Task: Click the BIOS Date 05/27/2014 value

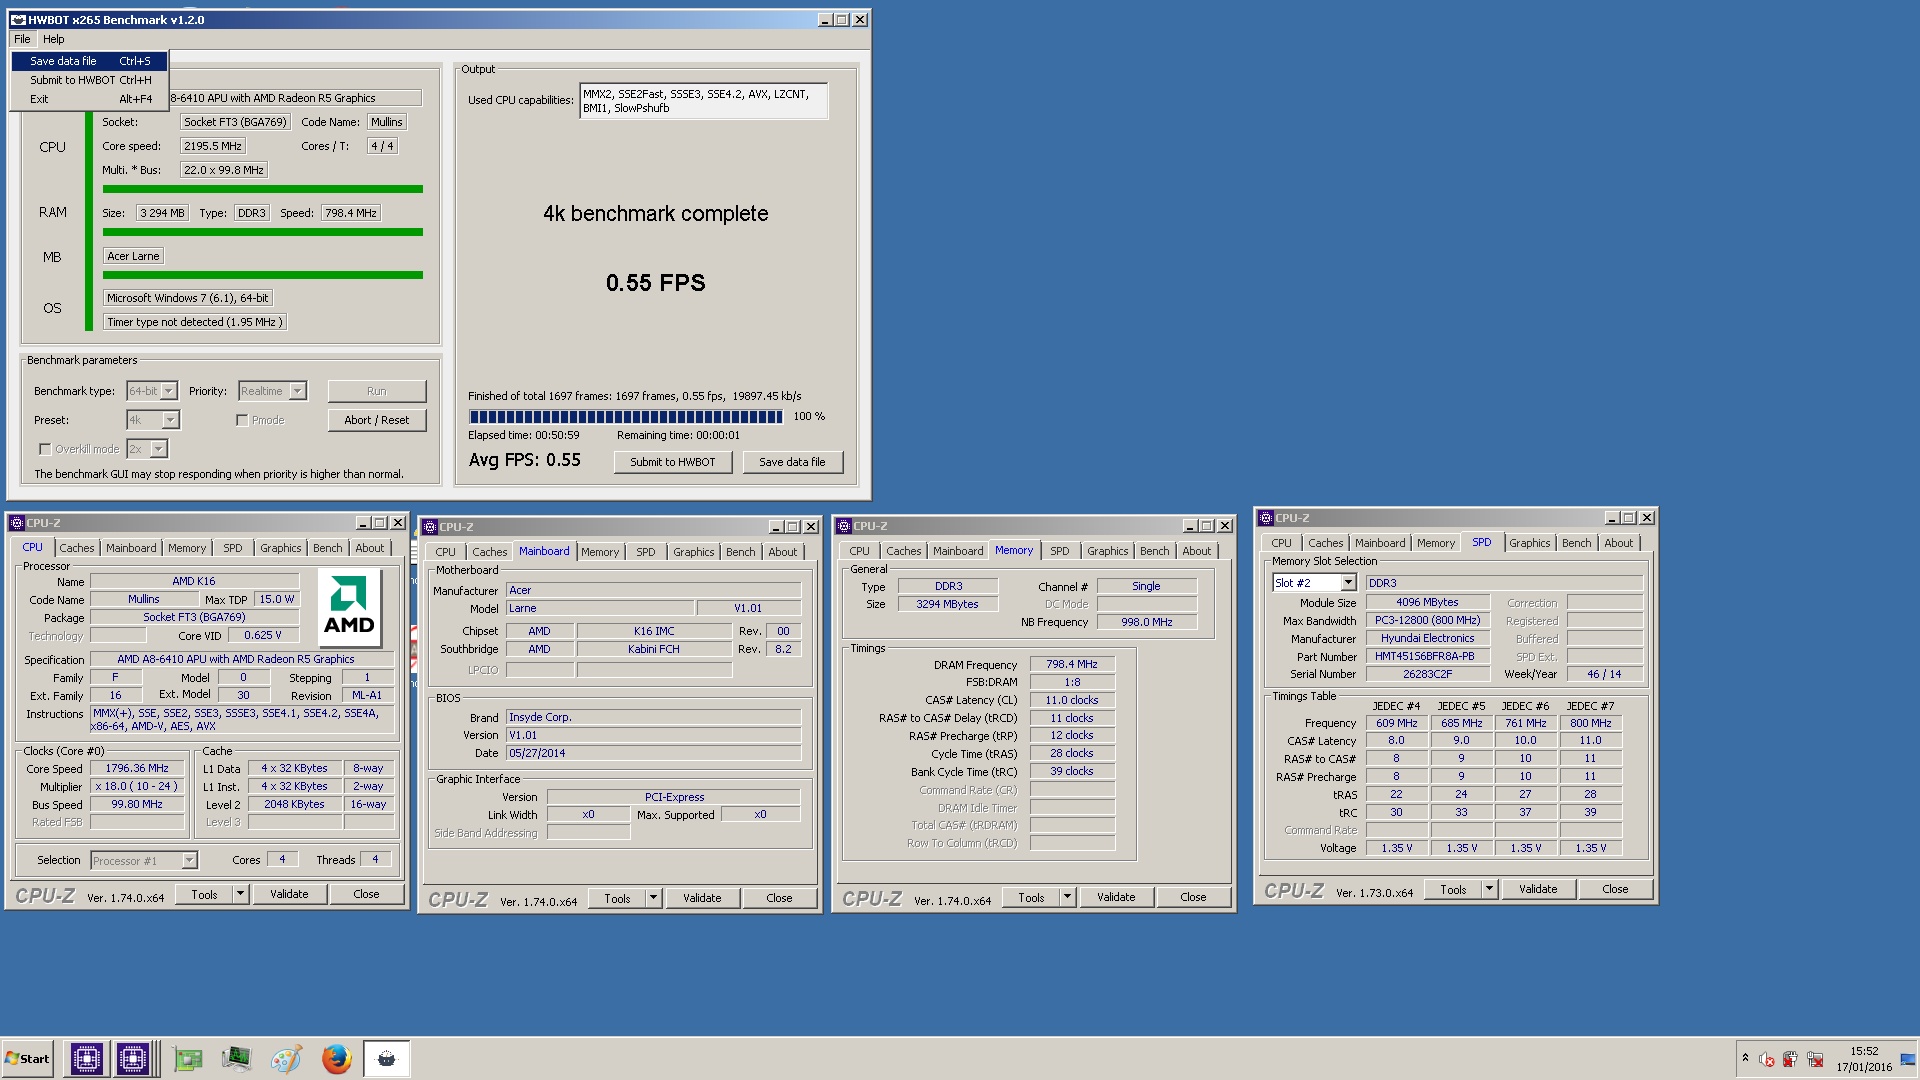Action: click(x=653, y=753)
